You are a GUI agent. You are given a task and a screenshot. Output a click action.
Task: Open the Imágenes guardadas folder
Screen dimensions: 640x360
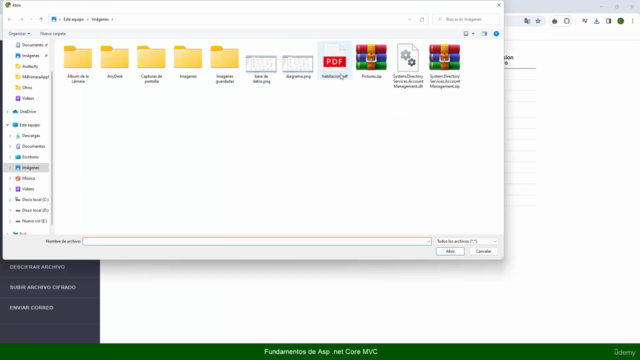pyautogui.click(x=224, y=64)
